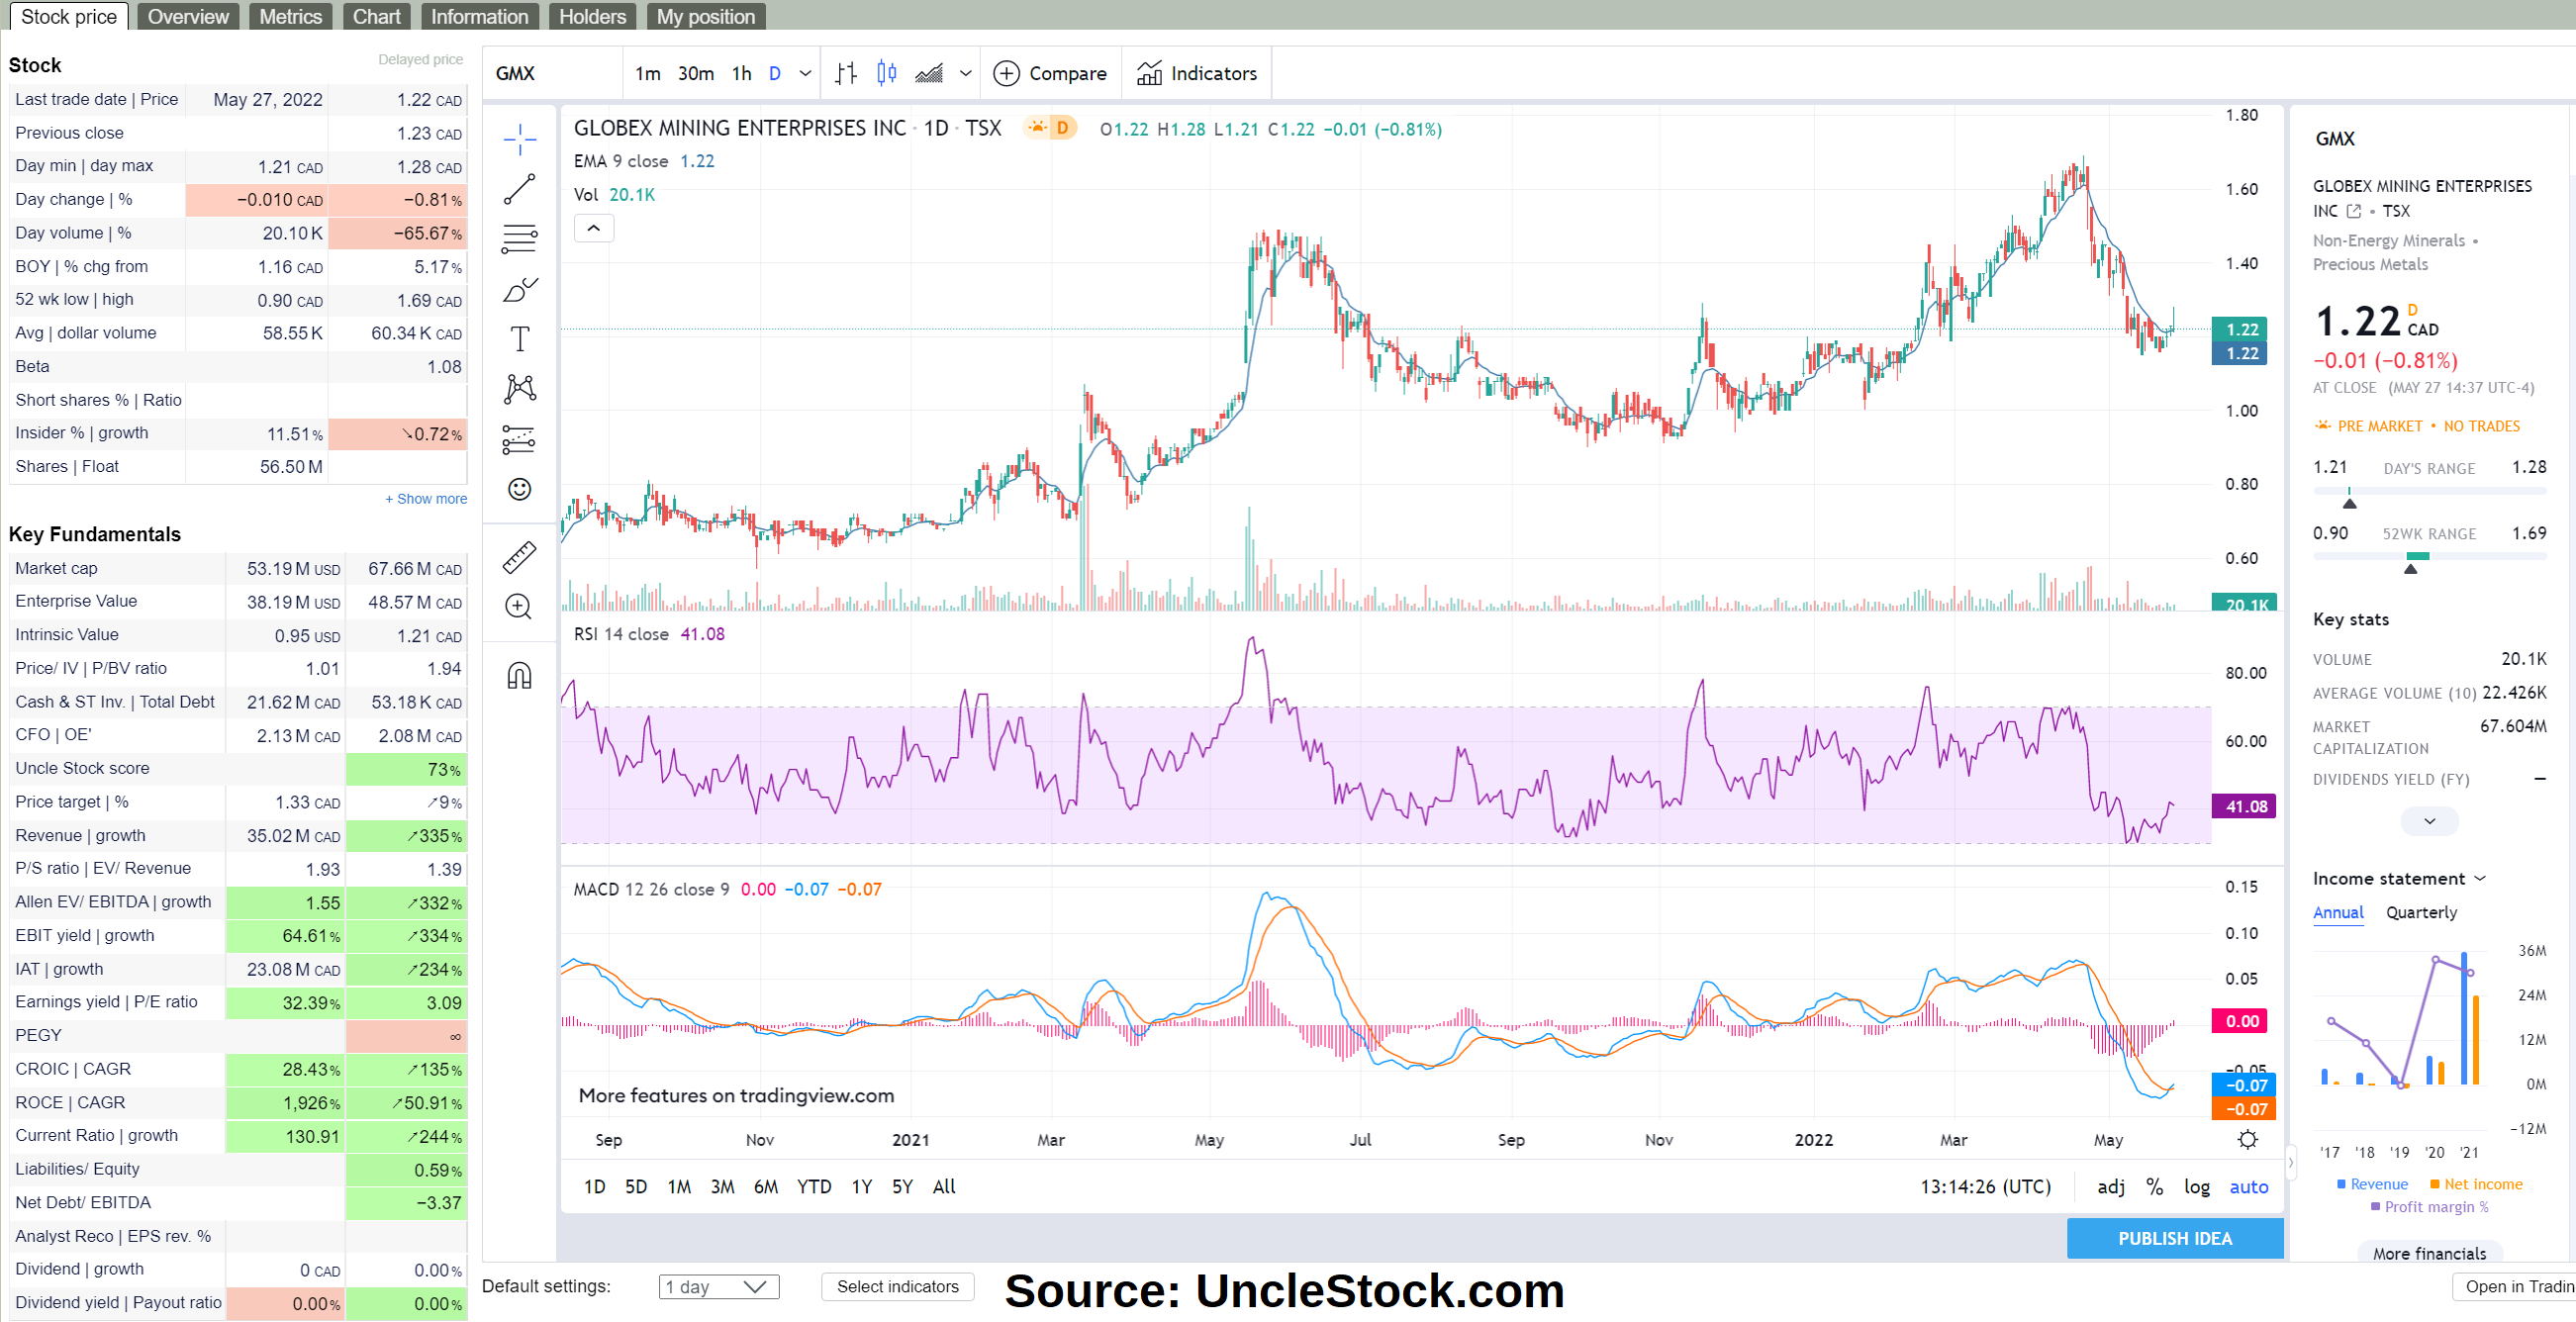Open the Metrics tab
The image size is (2576, 1322).
pos(290,16)
